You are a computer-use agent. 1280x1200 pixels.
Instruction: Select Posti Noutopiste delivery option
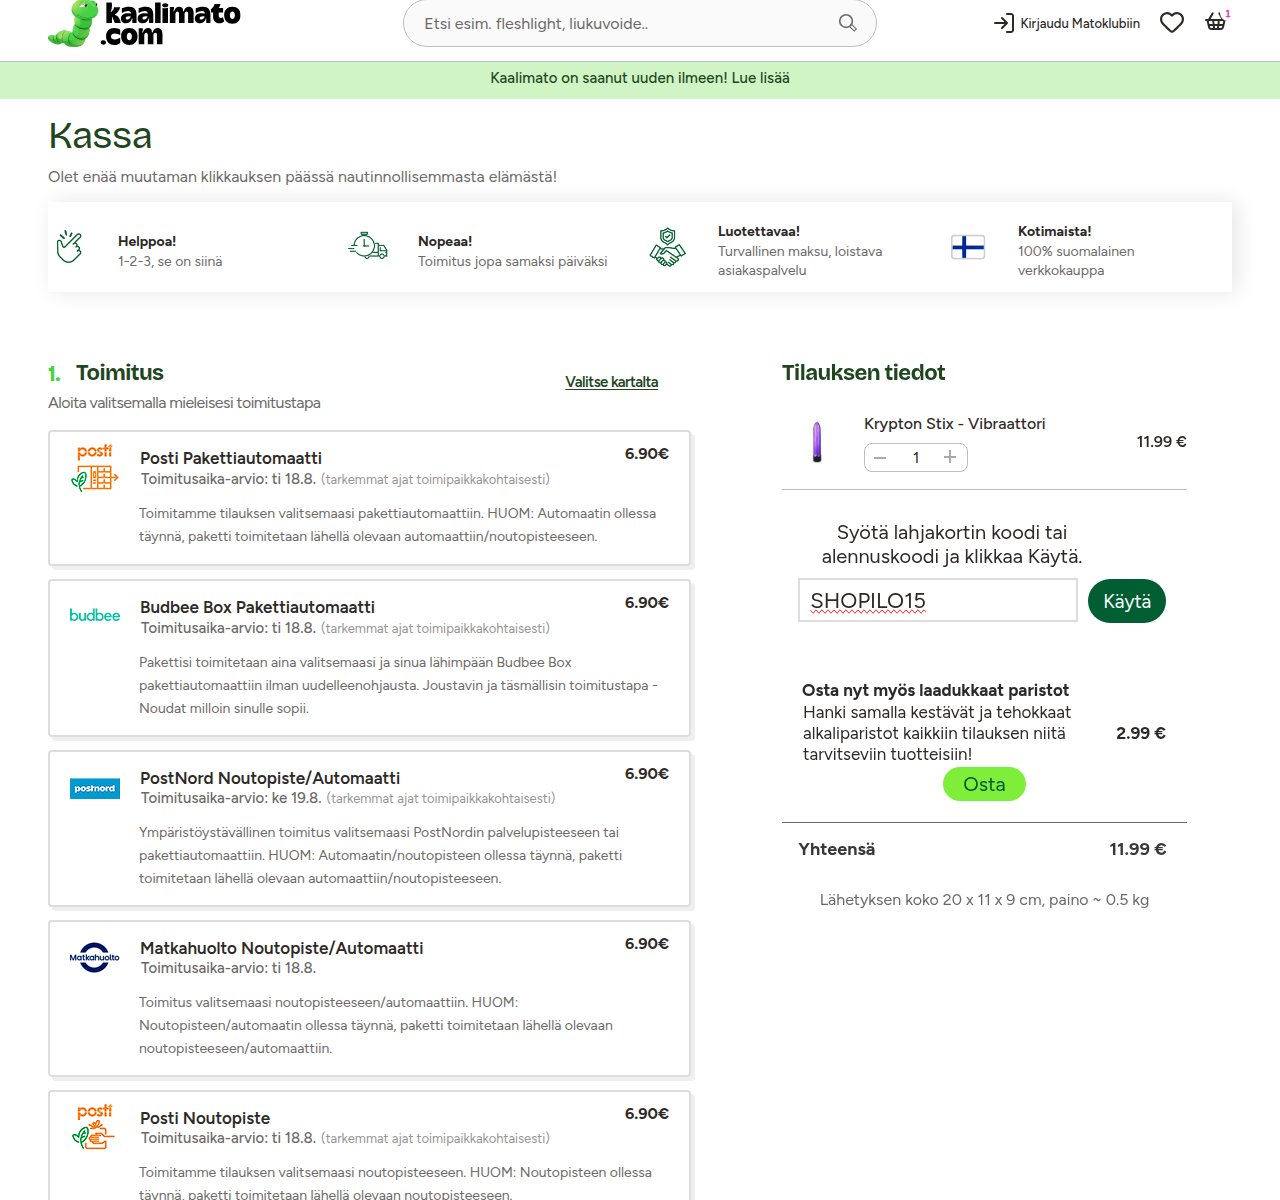pyautogui.click(x=370, y=1146)
